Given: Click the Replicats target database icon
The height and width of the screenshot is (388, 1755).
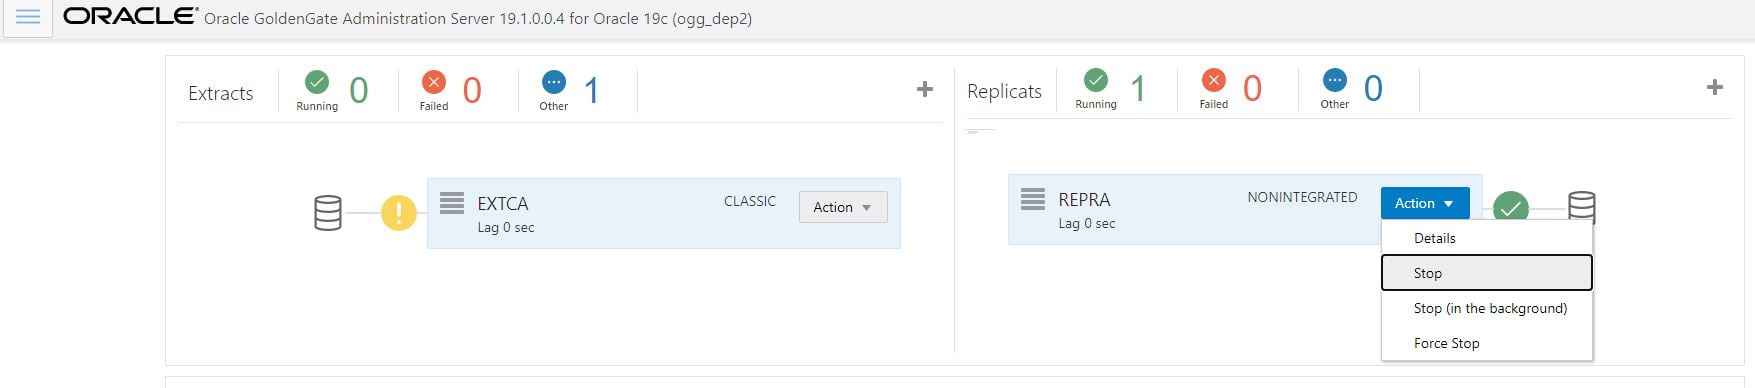Looking at the screenshot, I should (1581, 207).
